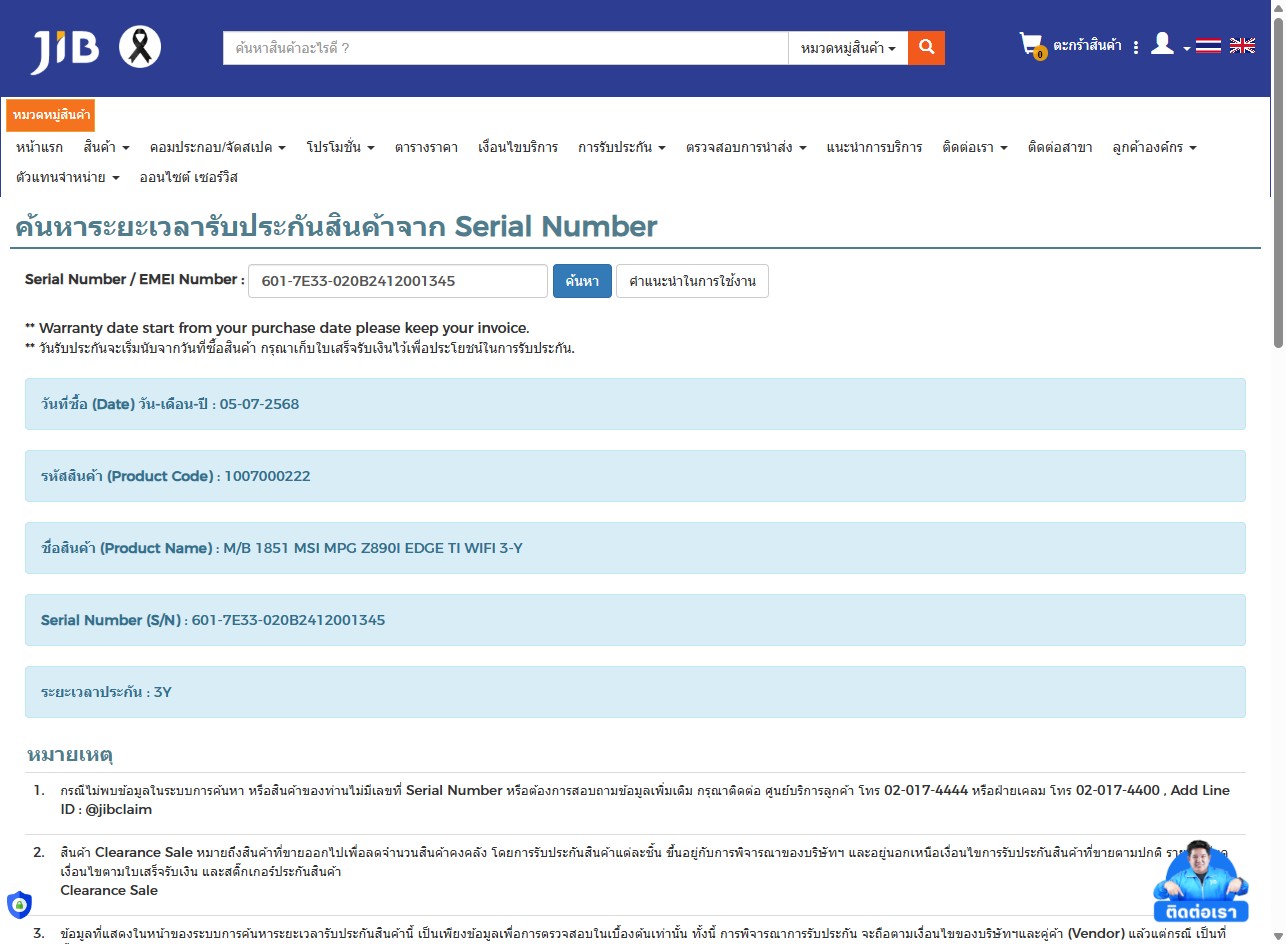The width and height of the screenshot is (1286, 944).
Task: Click the blue ค้นหา search button
Action: (x=582, y=281)
